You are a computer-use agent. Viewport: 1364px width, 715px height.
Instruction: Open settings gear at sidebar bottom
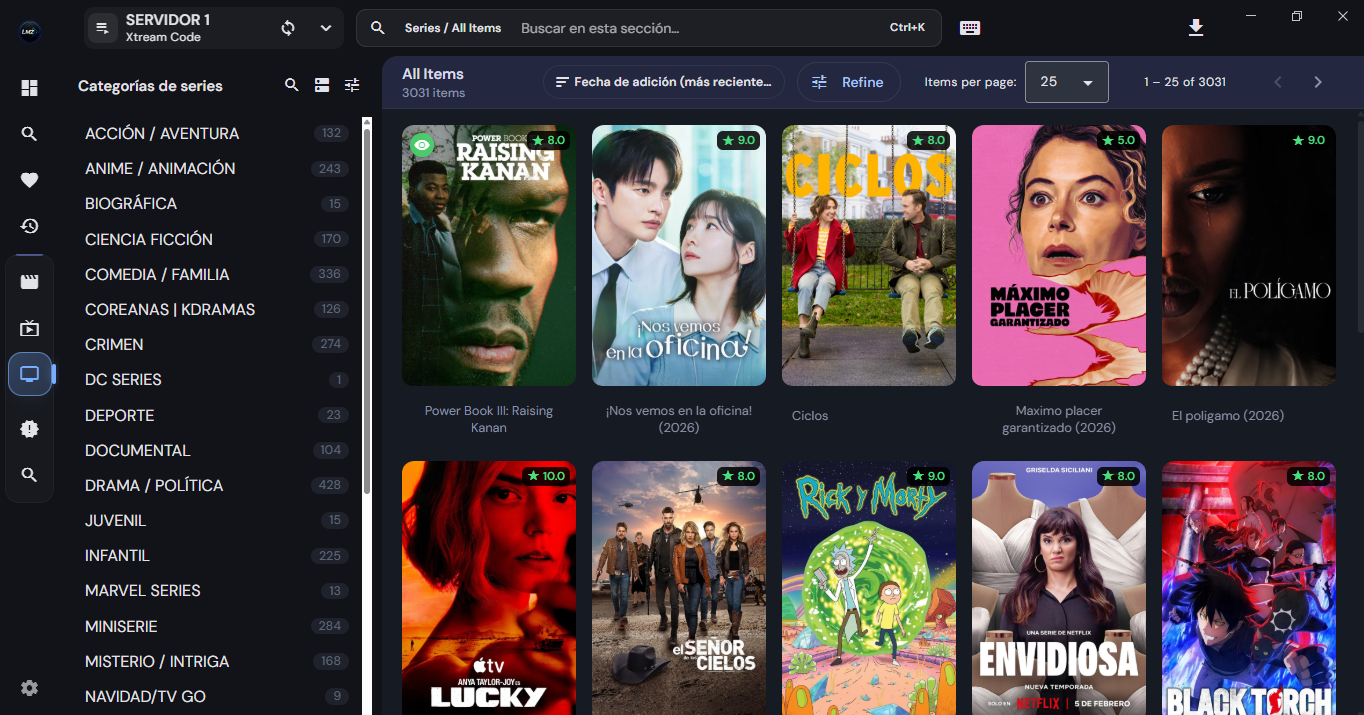click(x=29, y=688)
